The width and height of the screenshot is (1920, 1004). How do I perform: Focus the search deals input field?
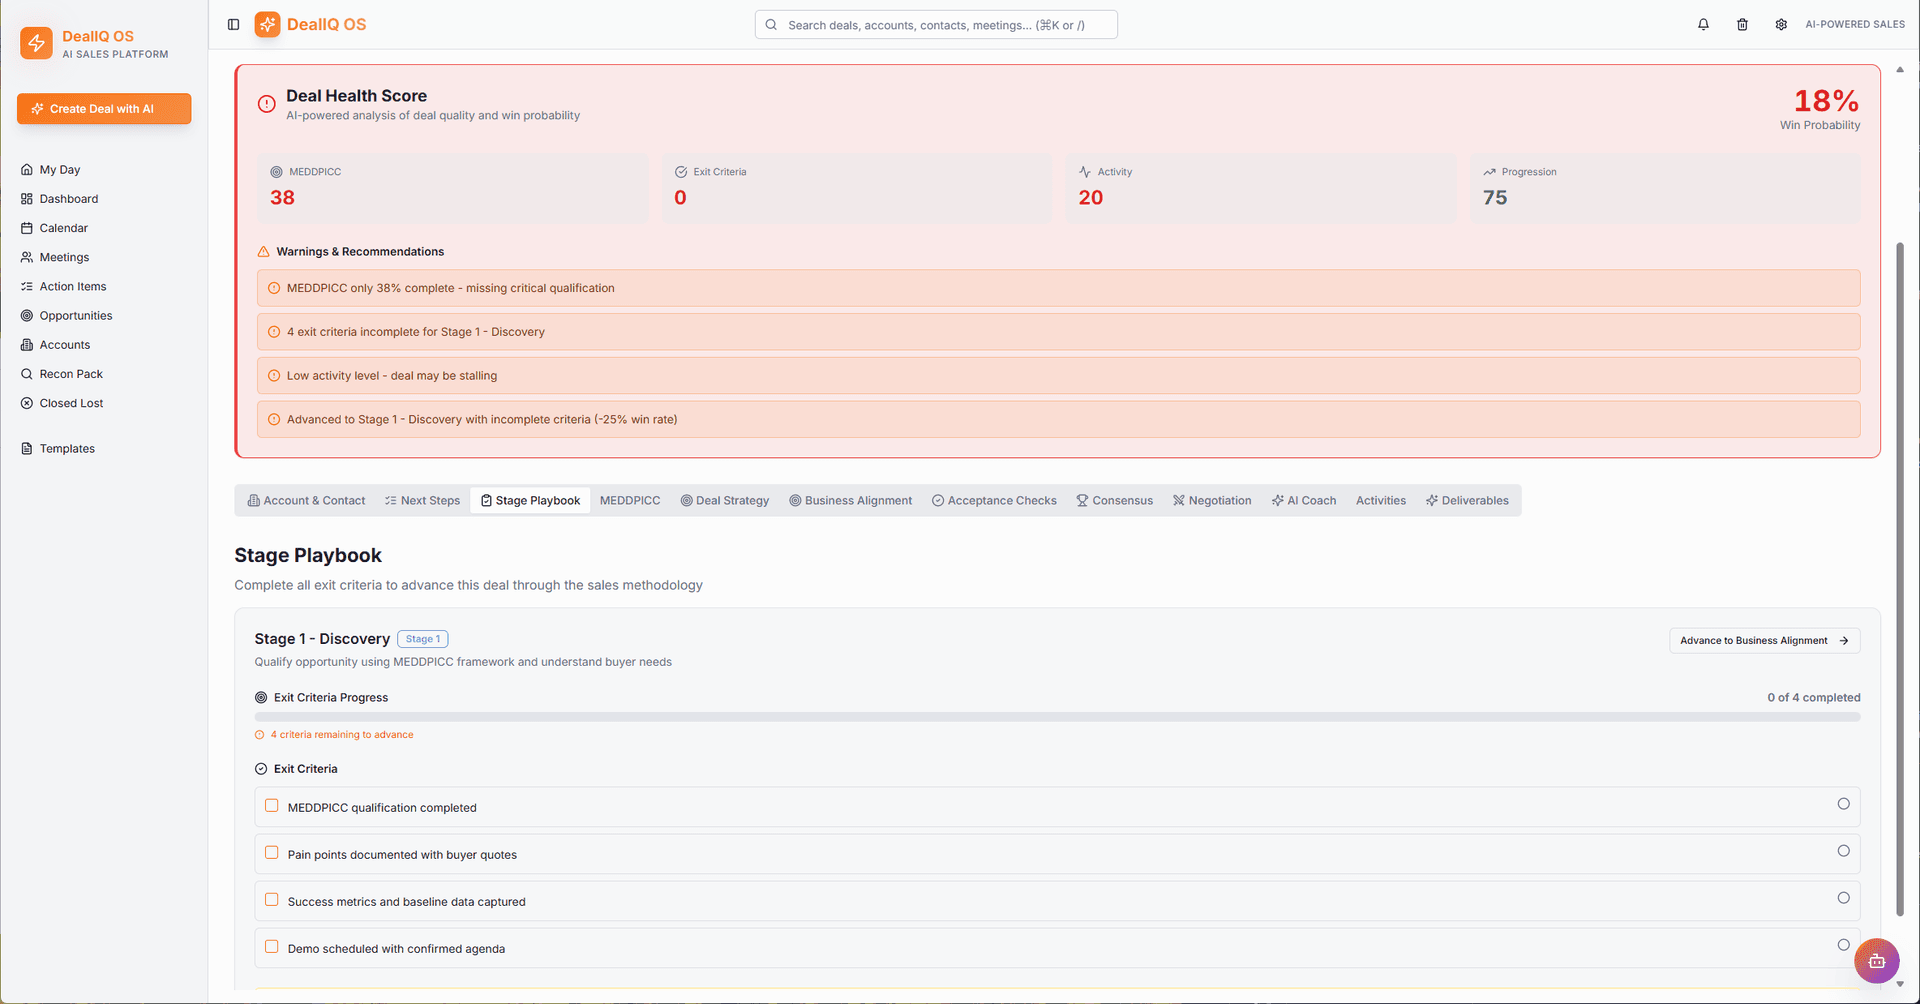936,25
